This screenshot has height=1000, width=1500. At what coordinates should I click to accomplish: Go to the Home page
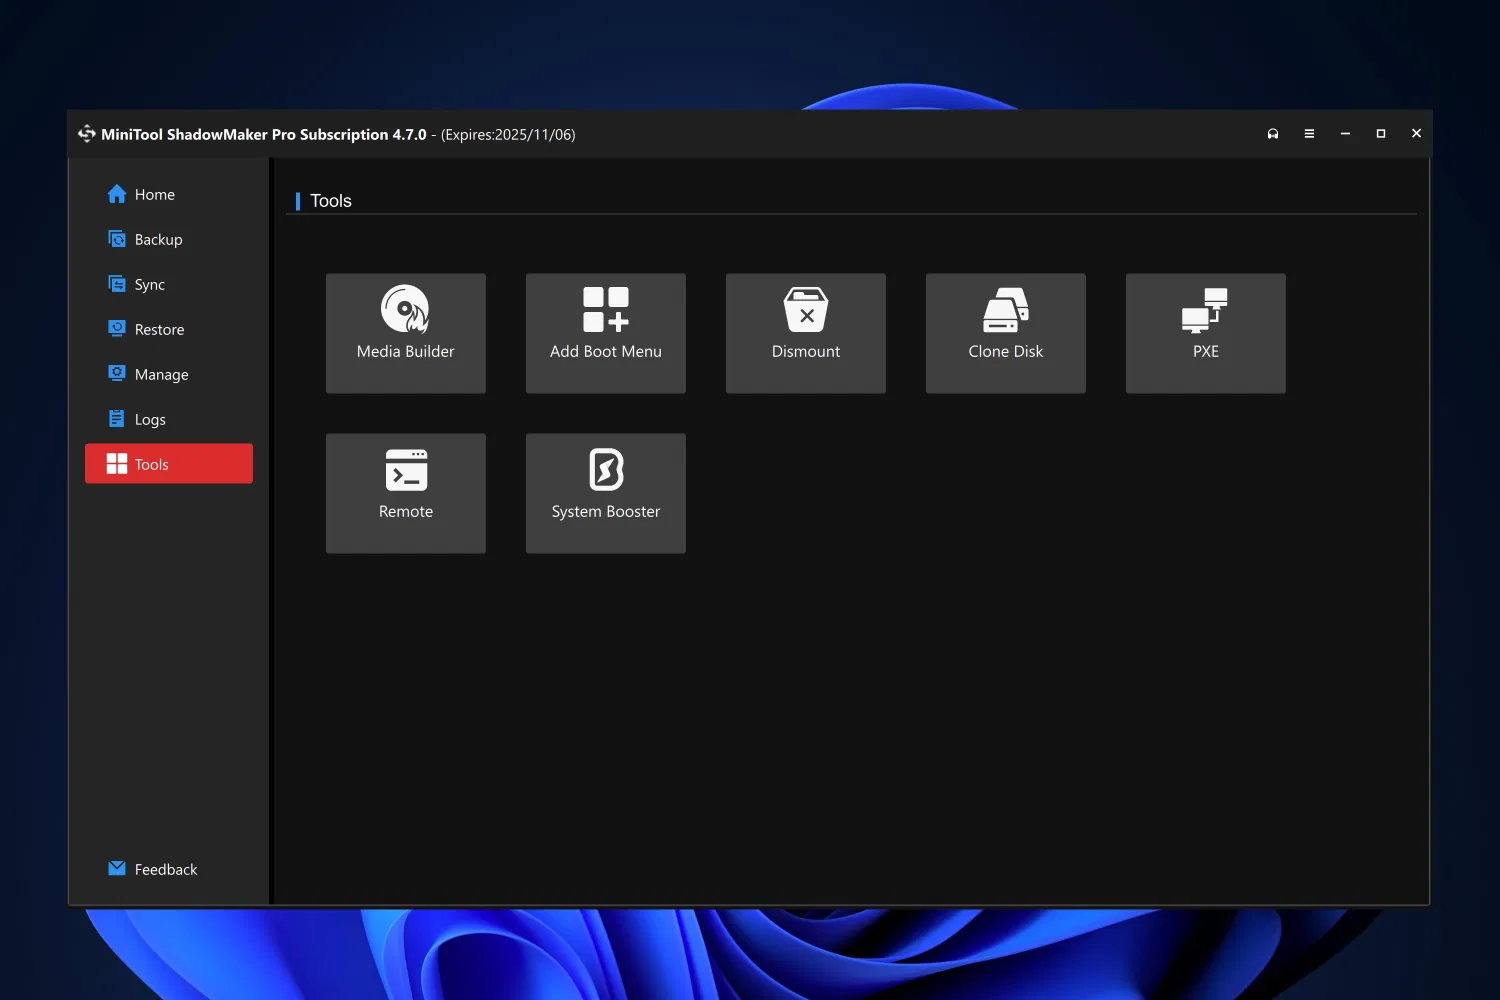click(154, 194)
